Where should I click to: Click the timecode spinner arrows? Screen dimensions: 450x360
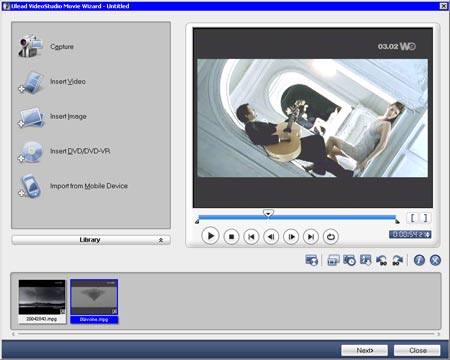point(428,235)
